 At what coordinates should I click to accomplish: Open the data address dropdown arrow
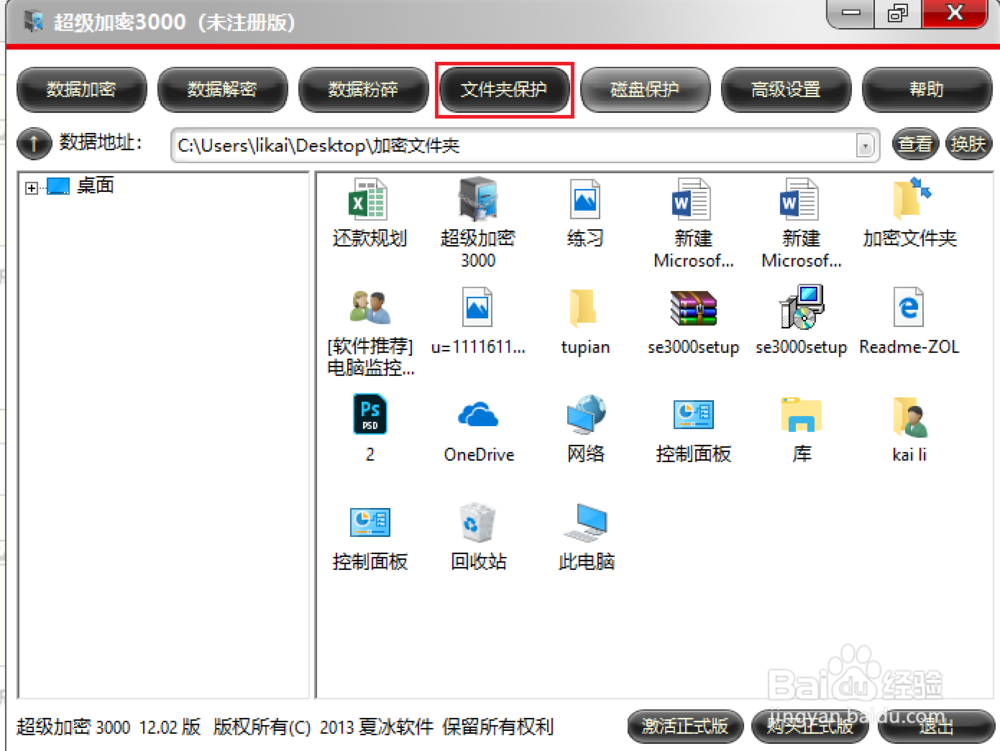click(x=864, y=144)
